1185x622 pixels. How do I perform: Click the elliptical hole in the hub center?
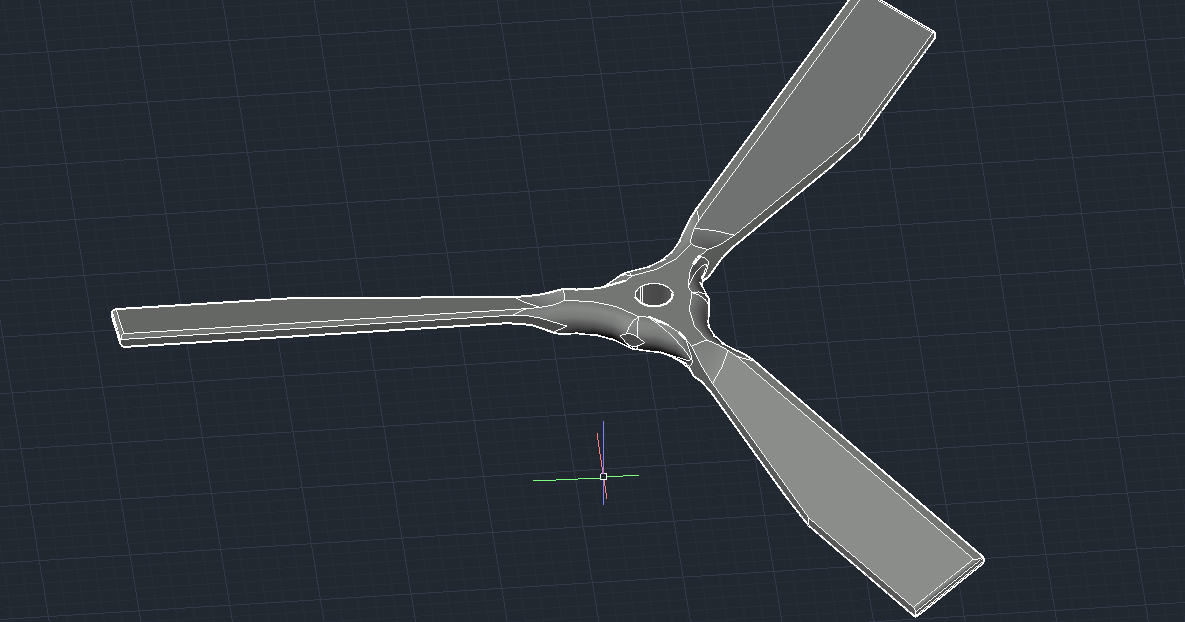point(652,294)
